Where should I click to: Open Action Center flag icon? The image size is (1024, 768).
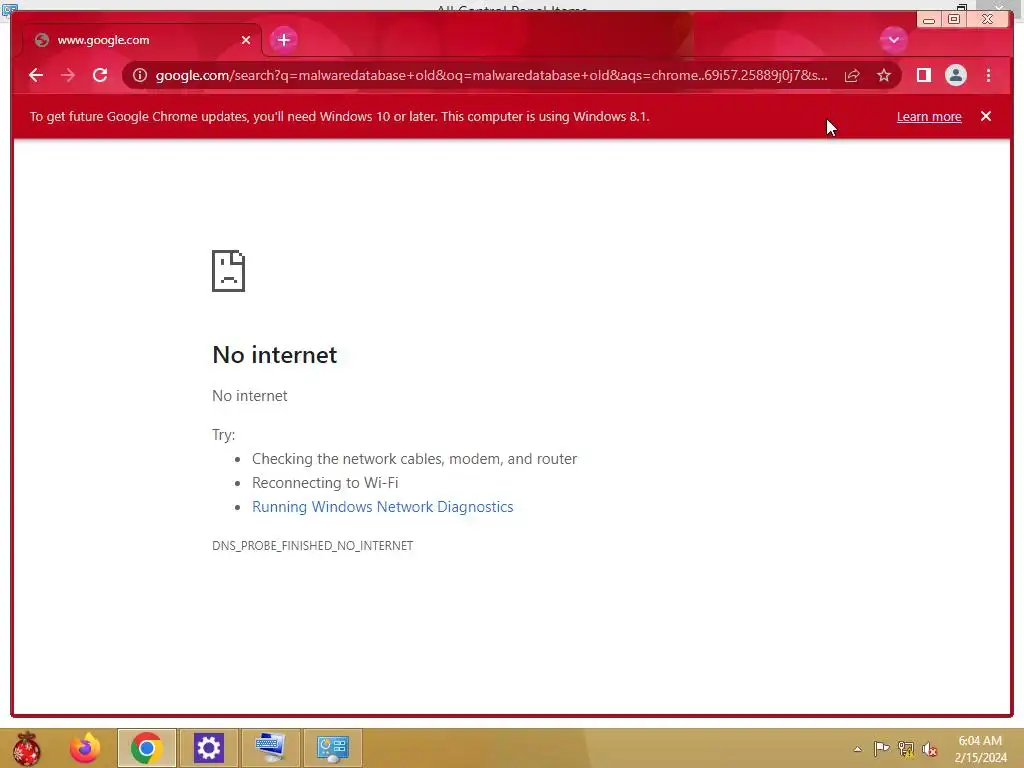coord(881,748)
